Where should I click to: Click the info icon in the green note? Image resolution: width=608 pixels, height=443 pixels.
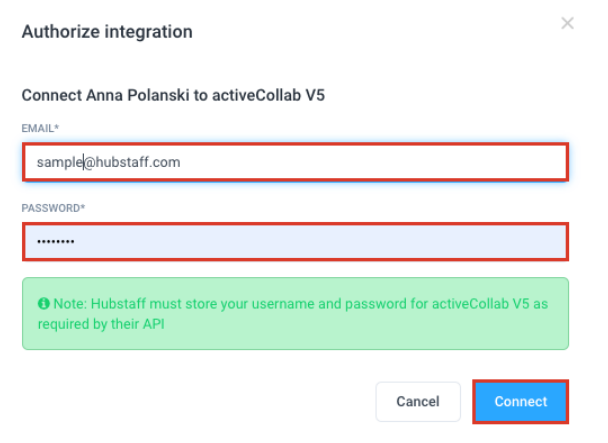tap(44, 304)
